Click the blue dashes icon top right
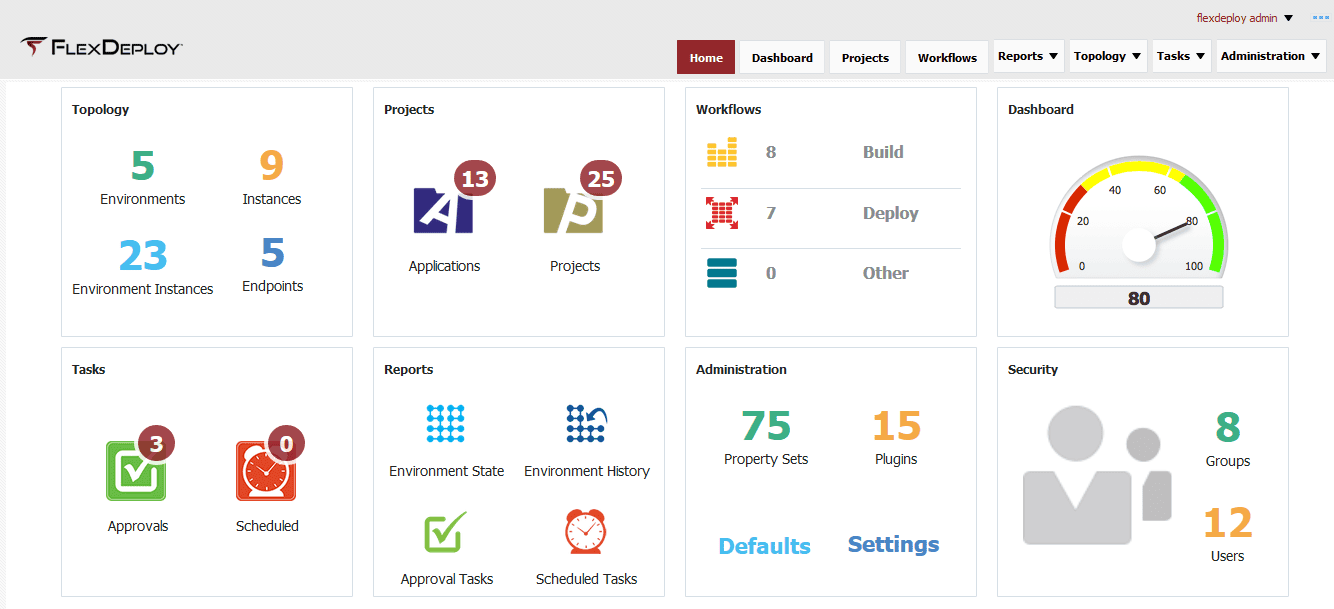The width and height of the screenshot is (1334, 609). (x=1321, y=18)
